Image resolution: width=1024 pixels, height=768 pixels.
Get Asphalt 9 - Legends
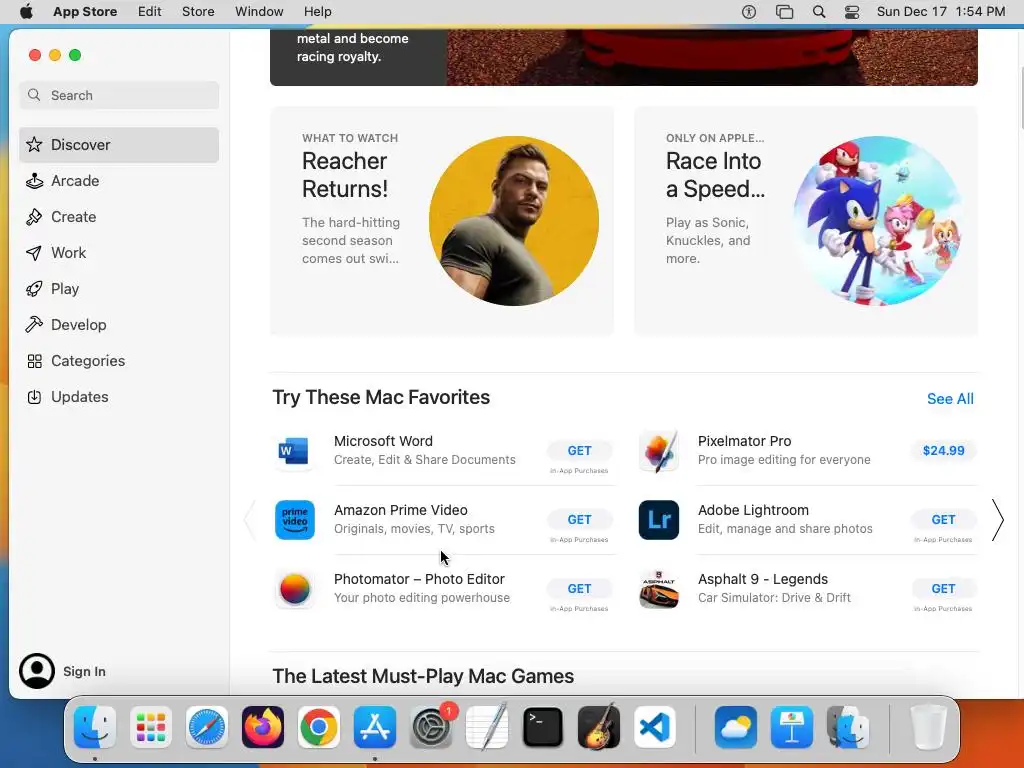tap(943, 589)
